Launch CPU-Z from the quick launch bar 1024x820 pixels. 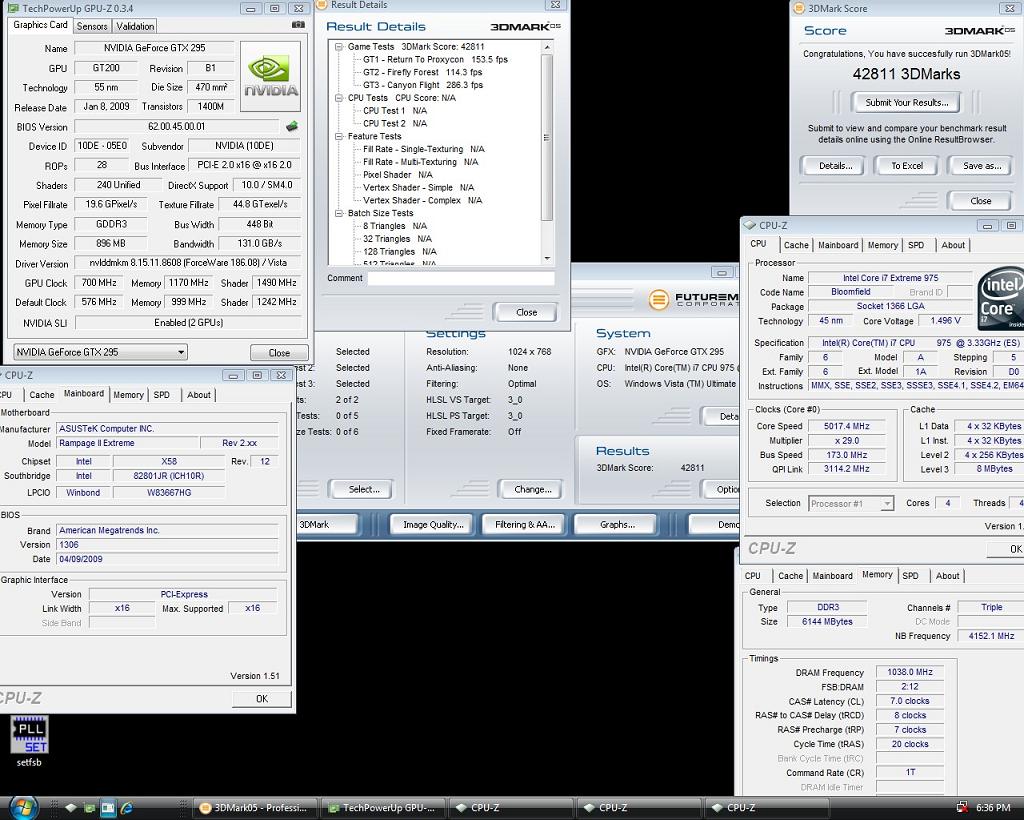coord(71,808)
